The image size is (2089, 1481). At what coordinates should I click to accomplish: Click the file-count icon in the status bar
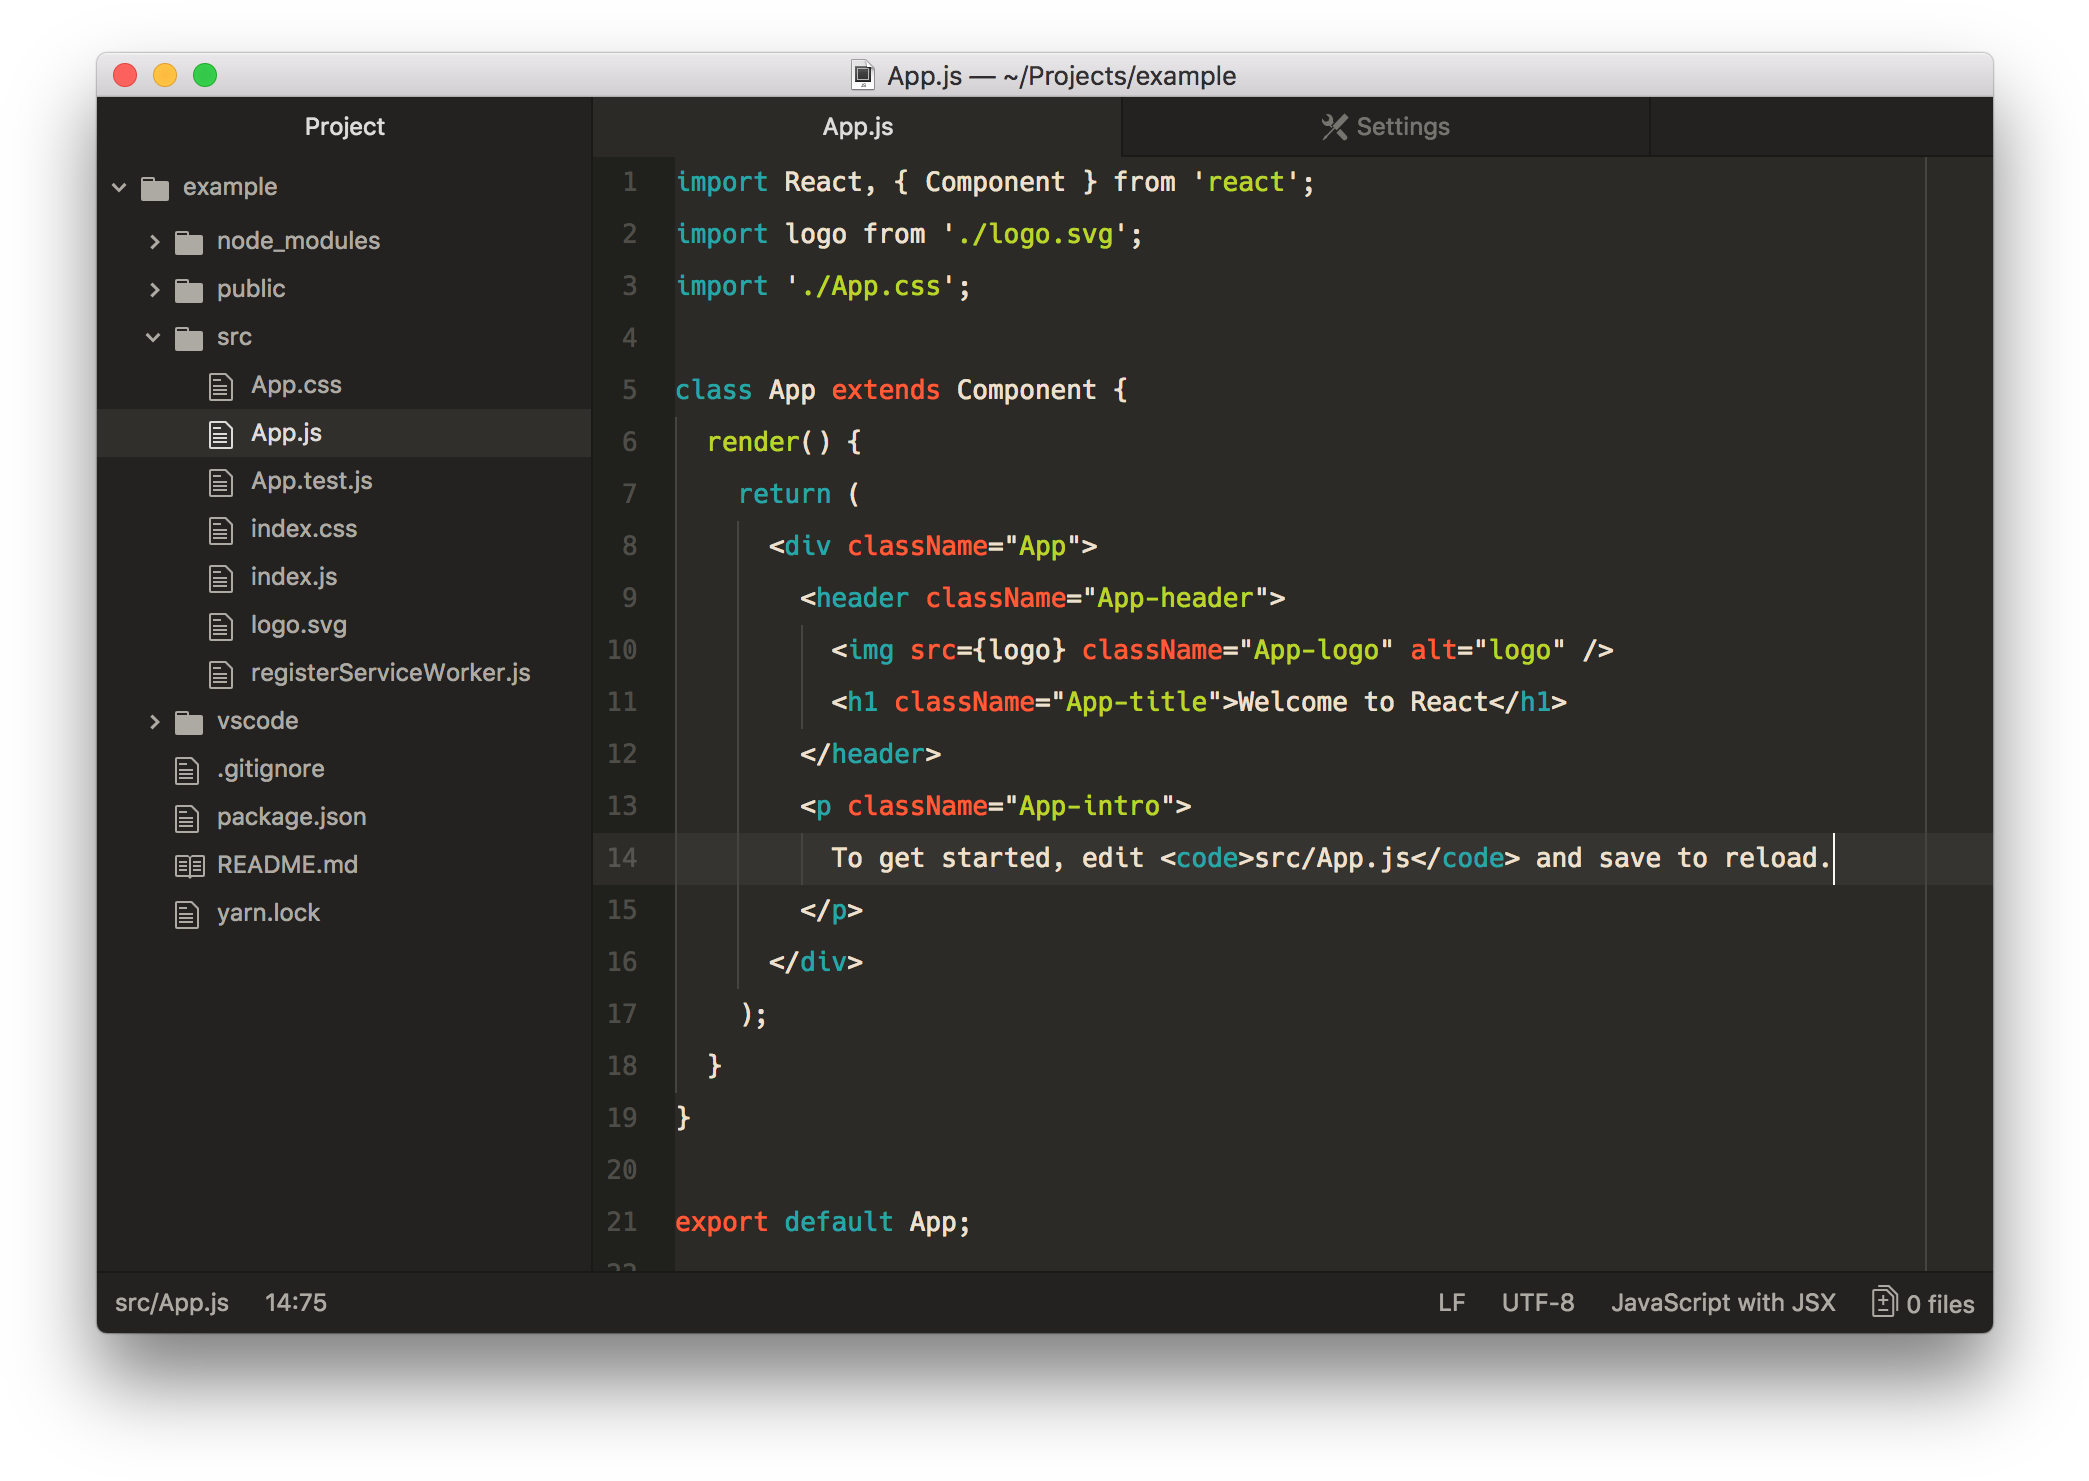tap(1885, 1302)
